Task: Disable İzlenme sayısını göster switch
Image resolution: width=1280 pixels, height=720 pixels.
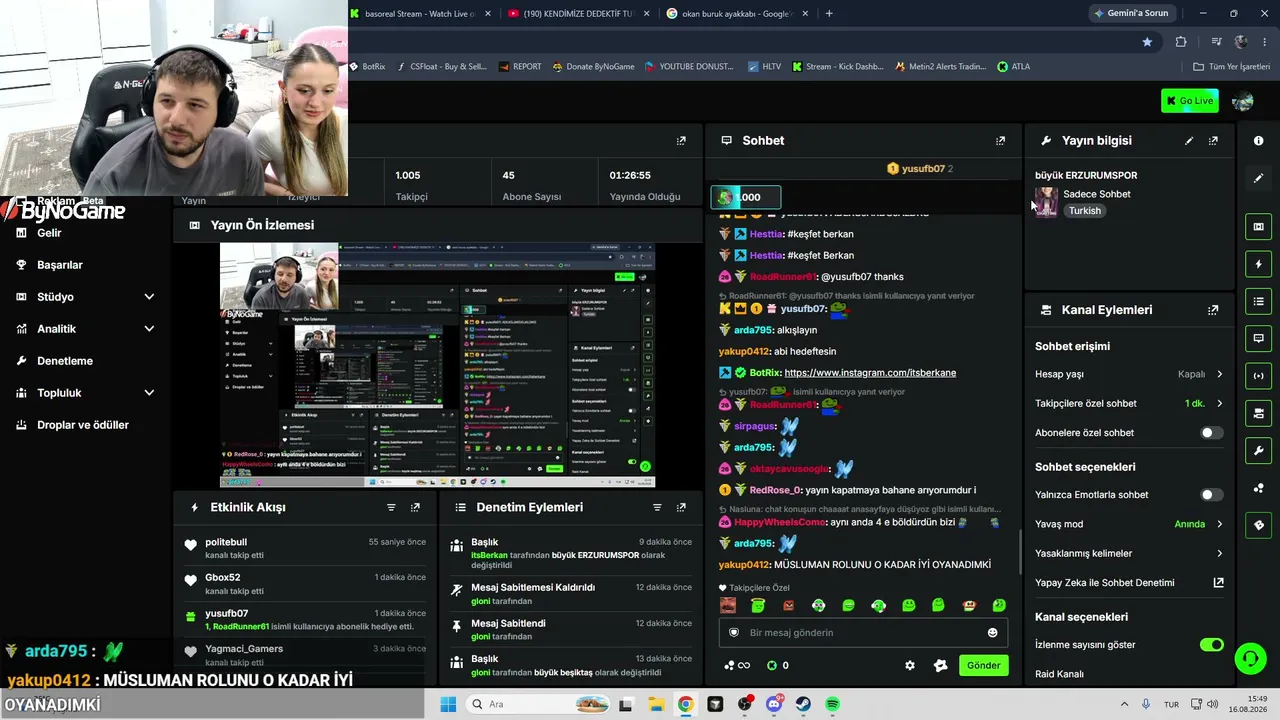Action: [x=1211, y=645]
